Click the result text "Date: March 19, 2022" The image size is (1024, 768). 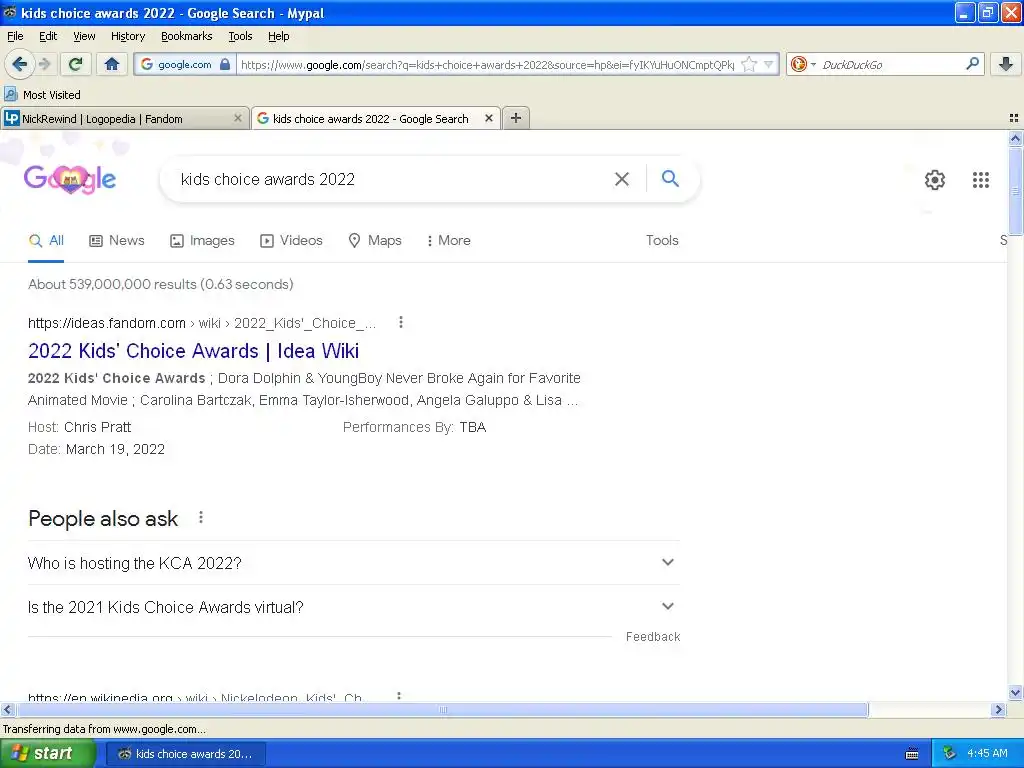(96, 449)
